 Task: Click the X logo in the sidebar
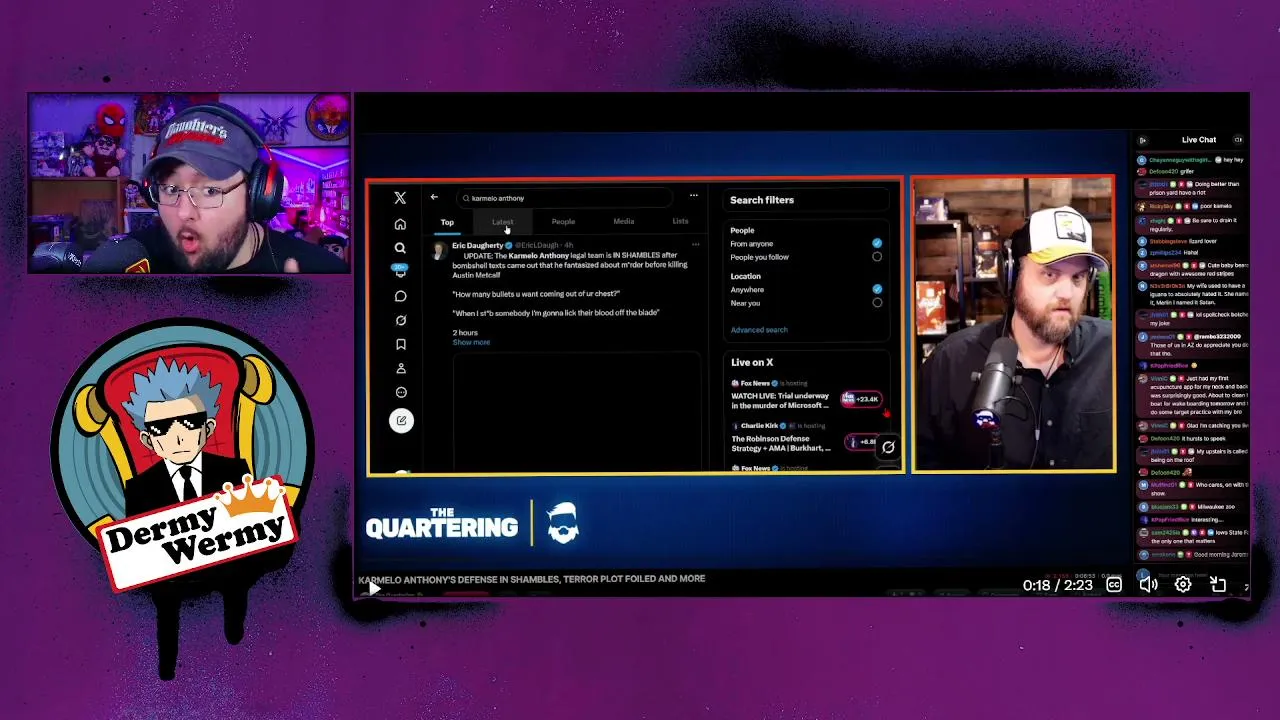[400, 198]
